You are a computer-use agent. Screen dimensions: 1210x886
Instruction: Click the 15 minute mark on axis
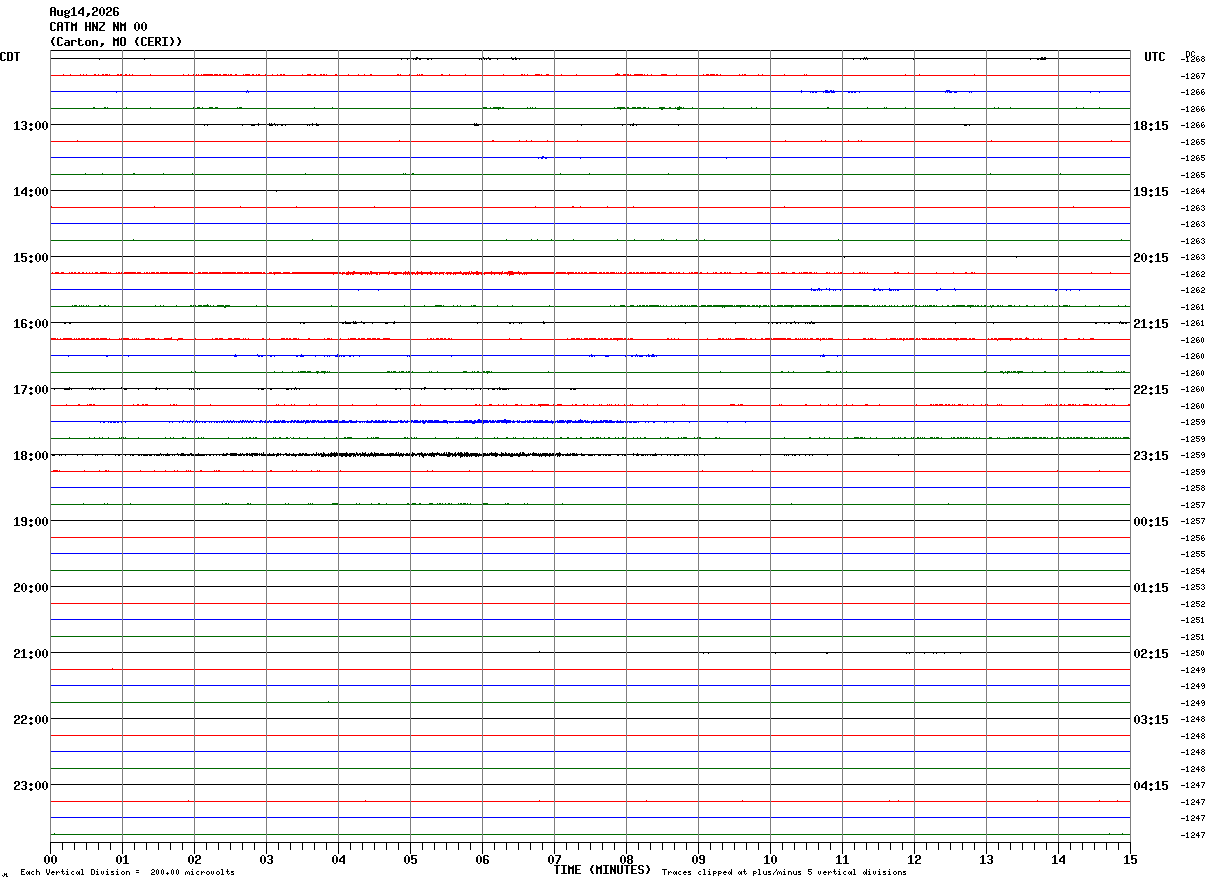coord(1130,859)
